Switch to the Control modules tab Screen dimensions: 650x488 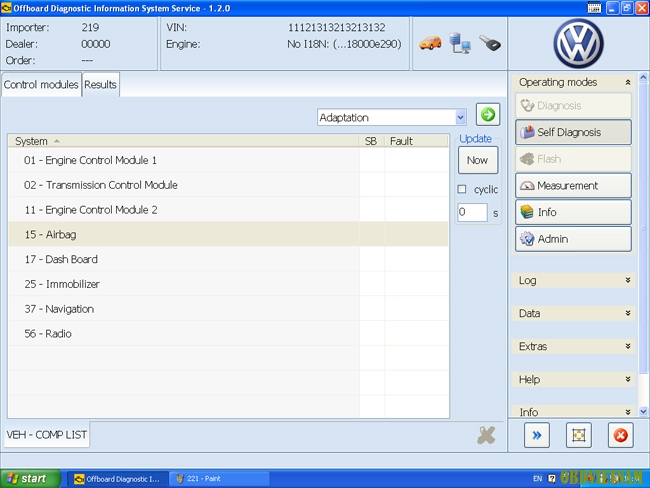[x=41, y=85]
